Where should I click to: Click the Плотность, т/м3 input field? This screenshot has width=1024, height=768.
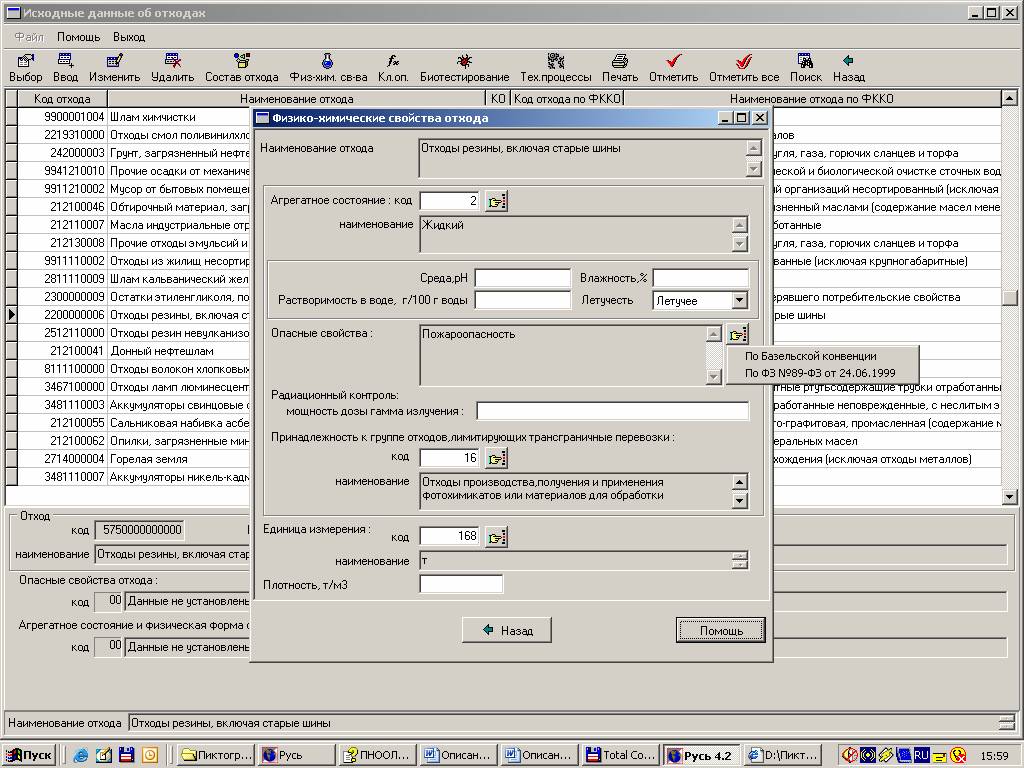pos(461,584)
